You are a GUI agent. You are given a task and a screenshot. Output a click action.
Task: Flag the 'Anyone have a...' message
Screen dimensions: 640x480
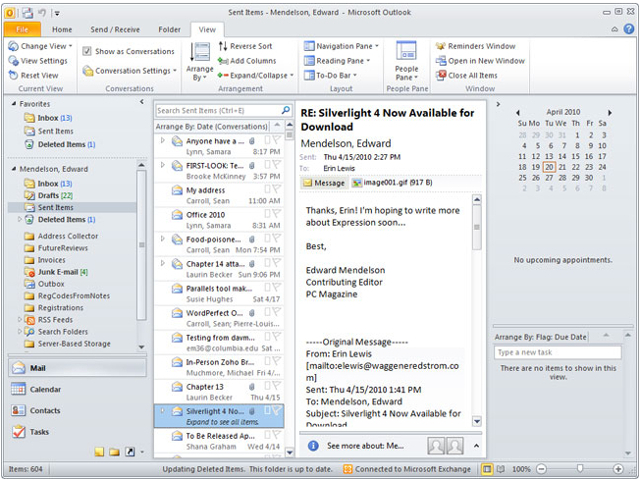coord(277,140)
